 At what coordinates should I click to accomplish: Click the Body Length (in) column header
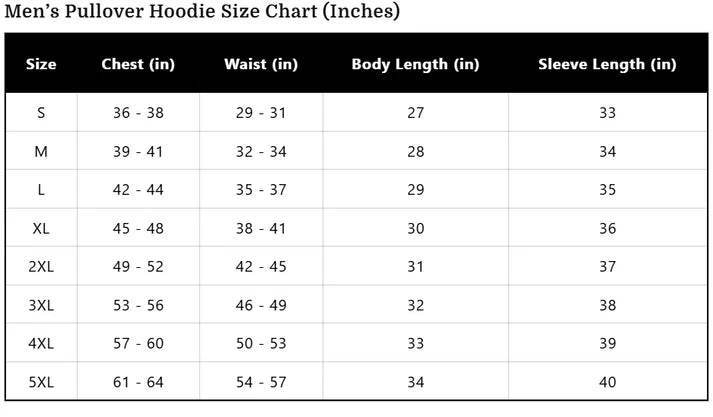pyautogui.click(x=415, y=65)
